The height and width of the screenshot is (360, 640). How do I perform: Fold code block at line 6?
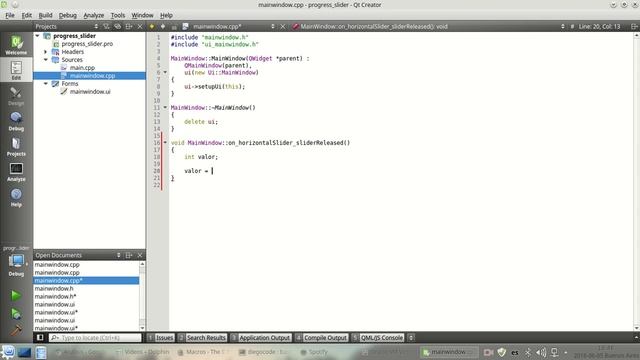pyautogui.click(x=165, y=72)
